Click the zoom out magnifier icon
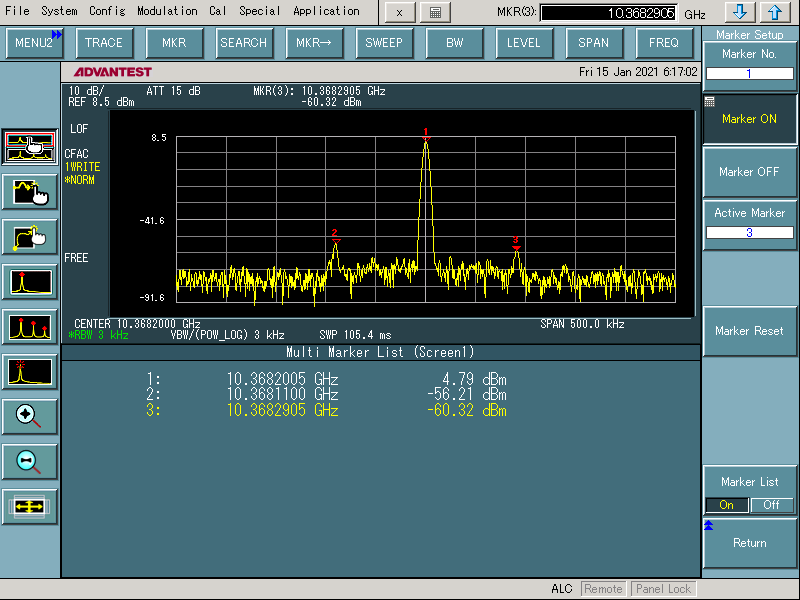 (30, 461)
